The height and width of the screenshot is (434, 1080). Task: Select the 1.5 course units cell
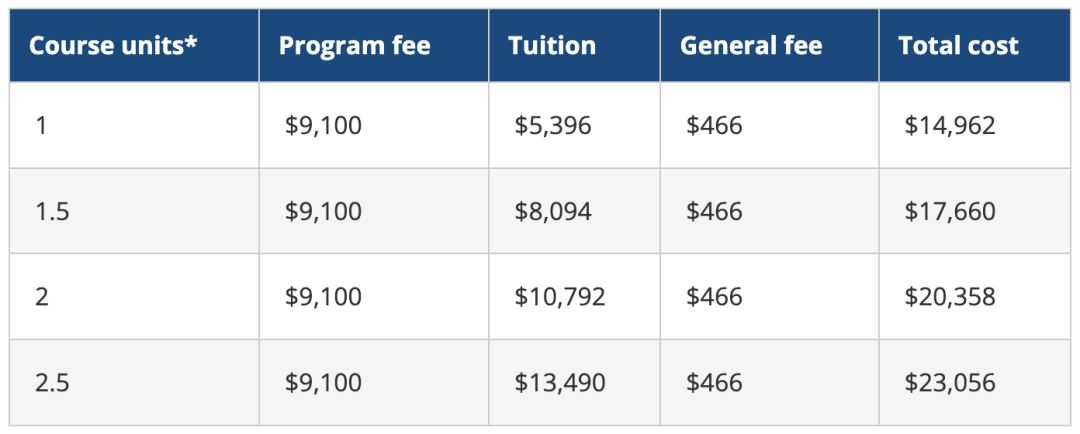click(x=134, y=211)
